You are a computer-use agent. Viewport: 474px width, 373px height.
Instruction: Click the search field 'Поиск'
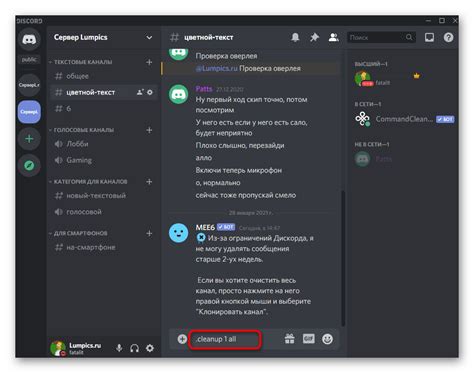click(381, 37)
